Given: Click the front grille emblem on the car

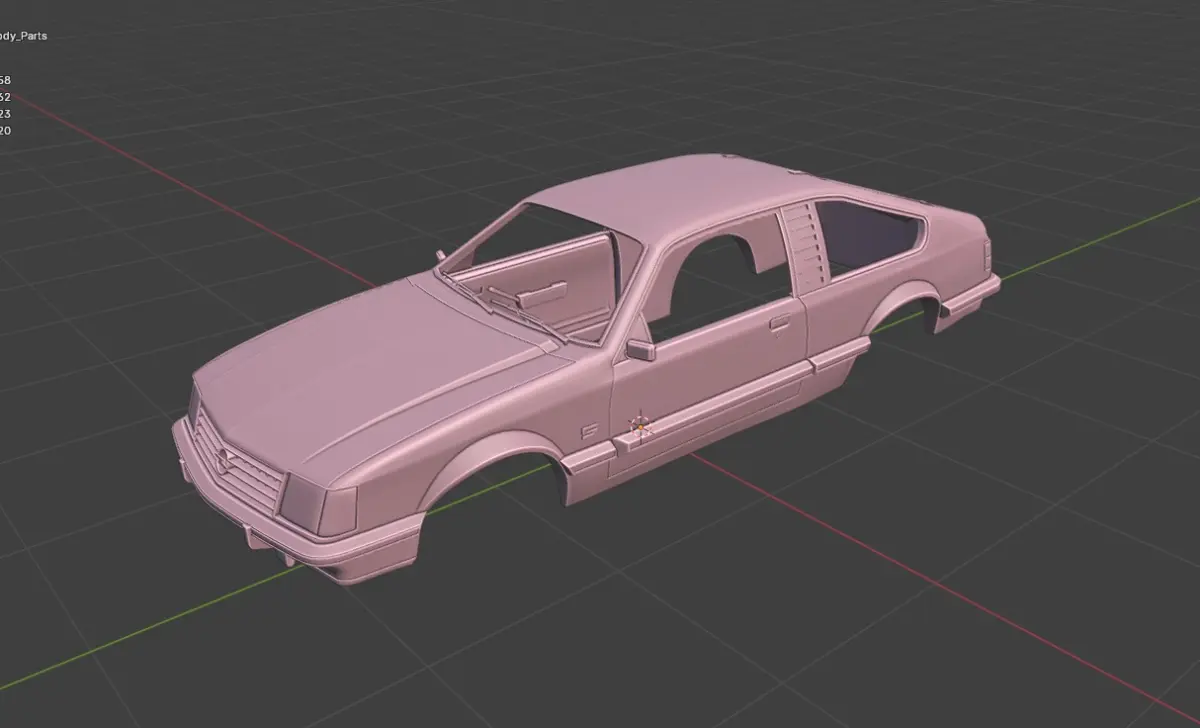Looking at the screenshot, I should point(223,460).
